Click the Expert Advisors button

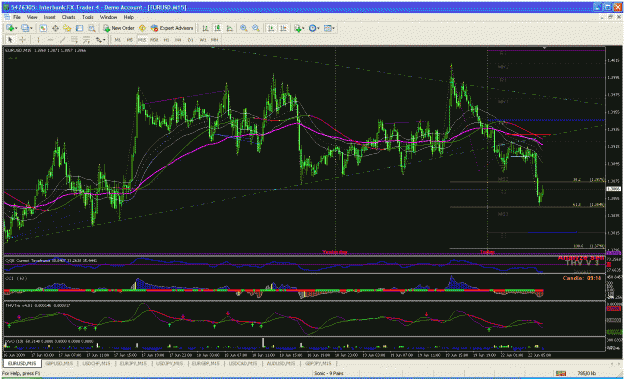[172, 28]
